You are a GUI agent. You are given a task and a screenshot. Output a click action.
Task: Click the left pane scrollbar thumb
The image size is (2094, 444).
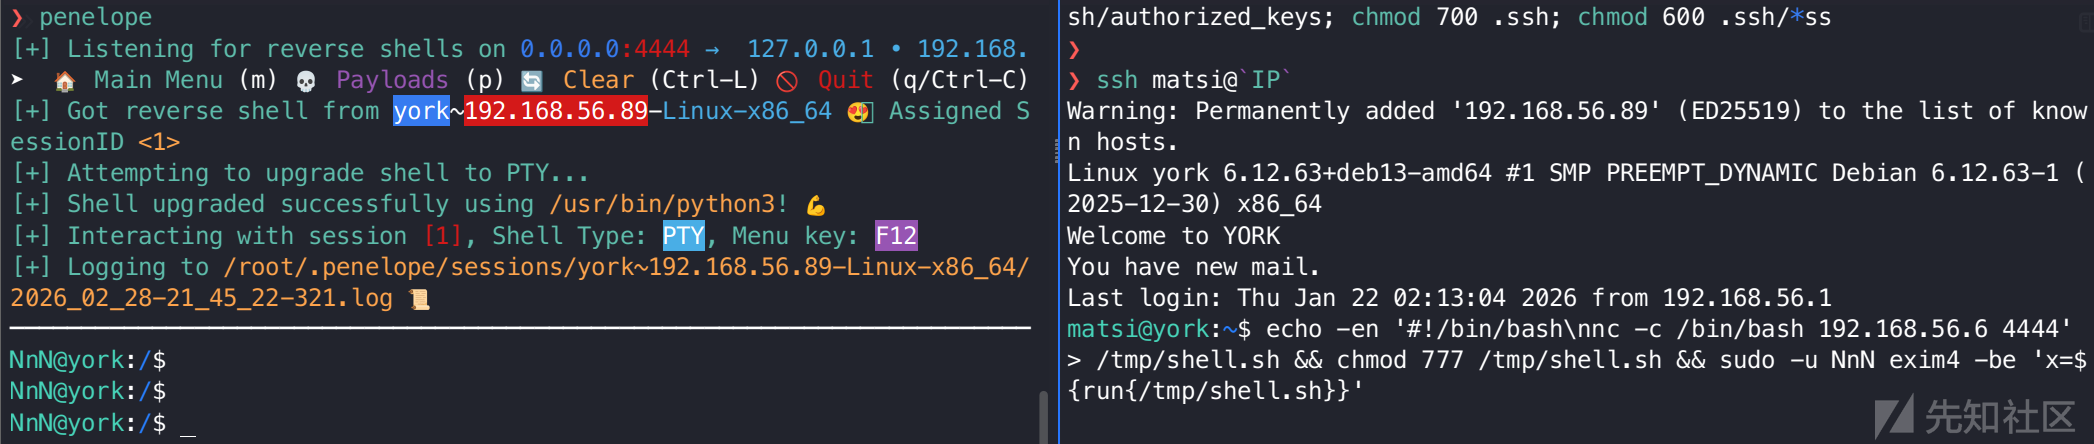pos(1043,417)
